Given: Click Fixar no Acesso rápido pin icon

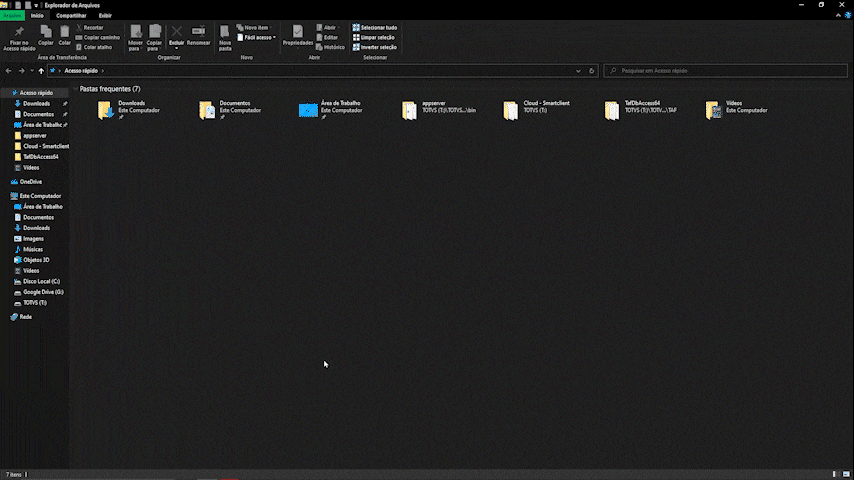Looking at the screenshot, I should (x=19, y=32).
